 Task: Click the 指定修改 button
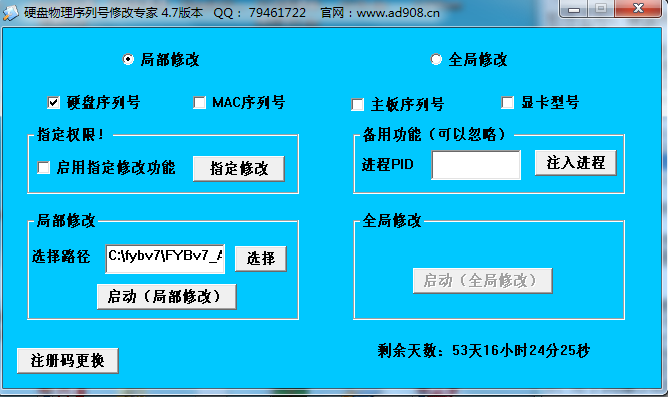[x=239, y=169]
